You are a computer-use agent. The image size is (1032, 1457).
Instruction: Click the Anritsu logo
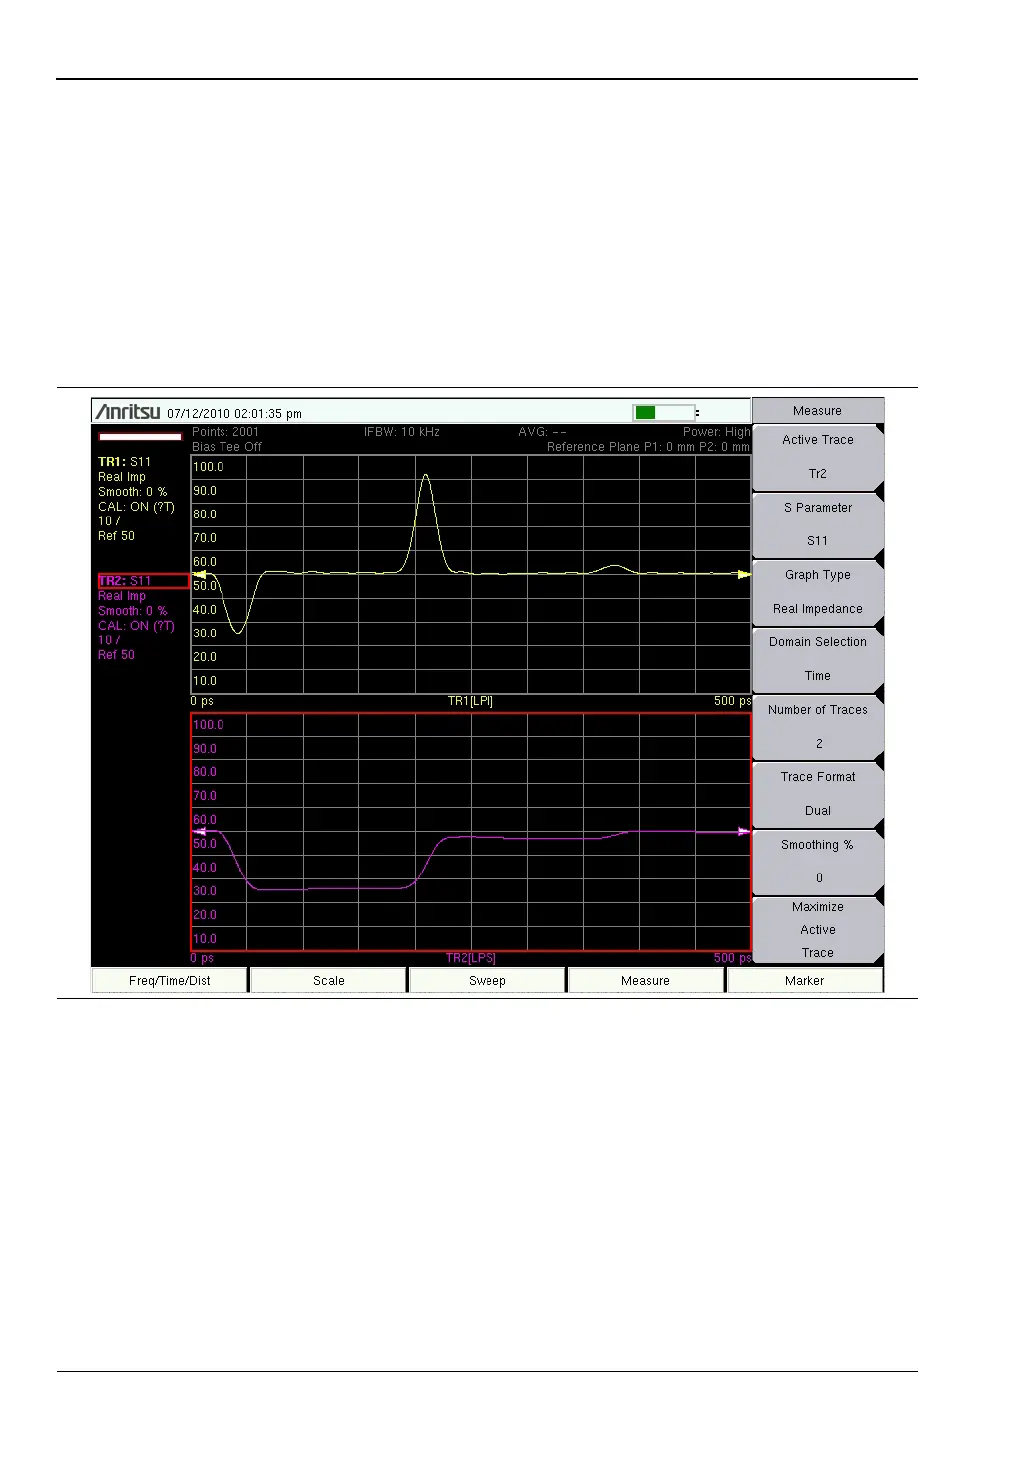[x=127, y=412]
